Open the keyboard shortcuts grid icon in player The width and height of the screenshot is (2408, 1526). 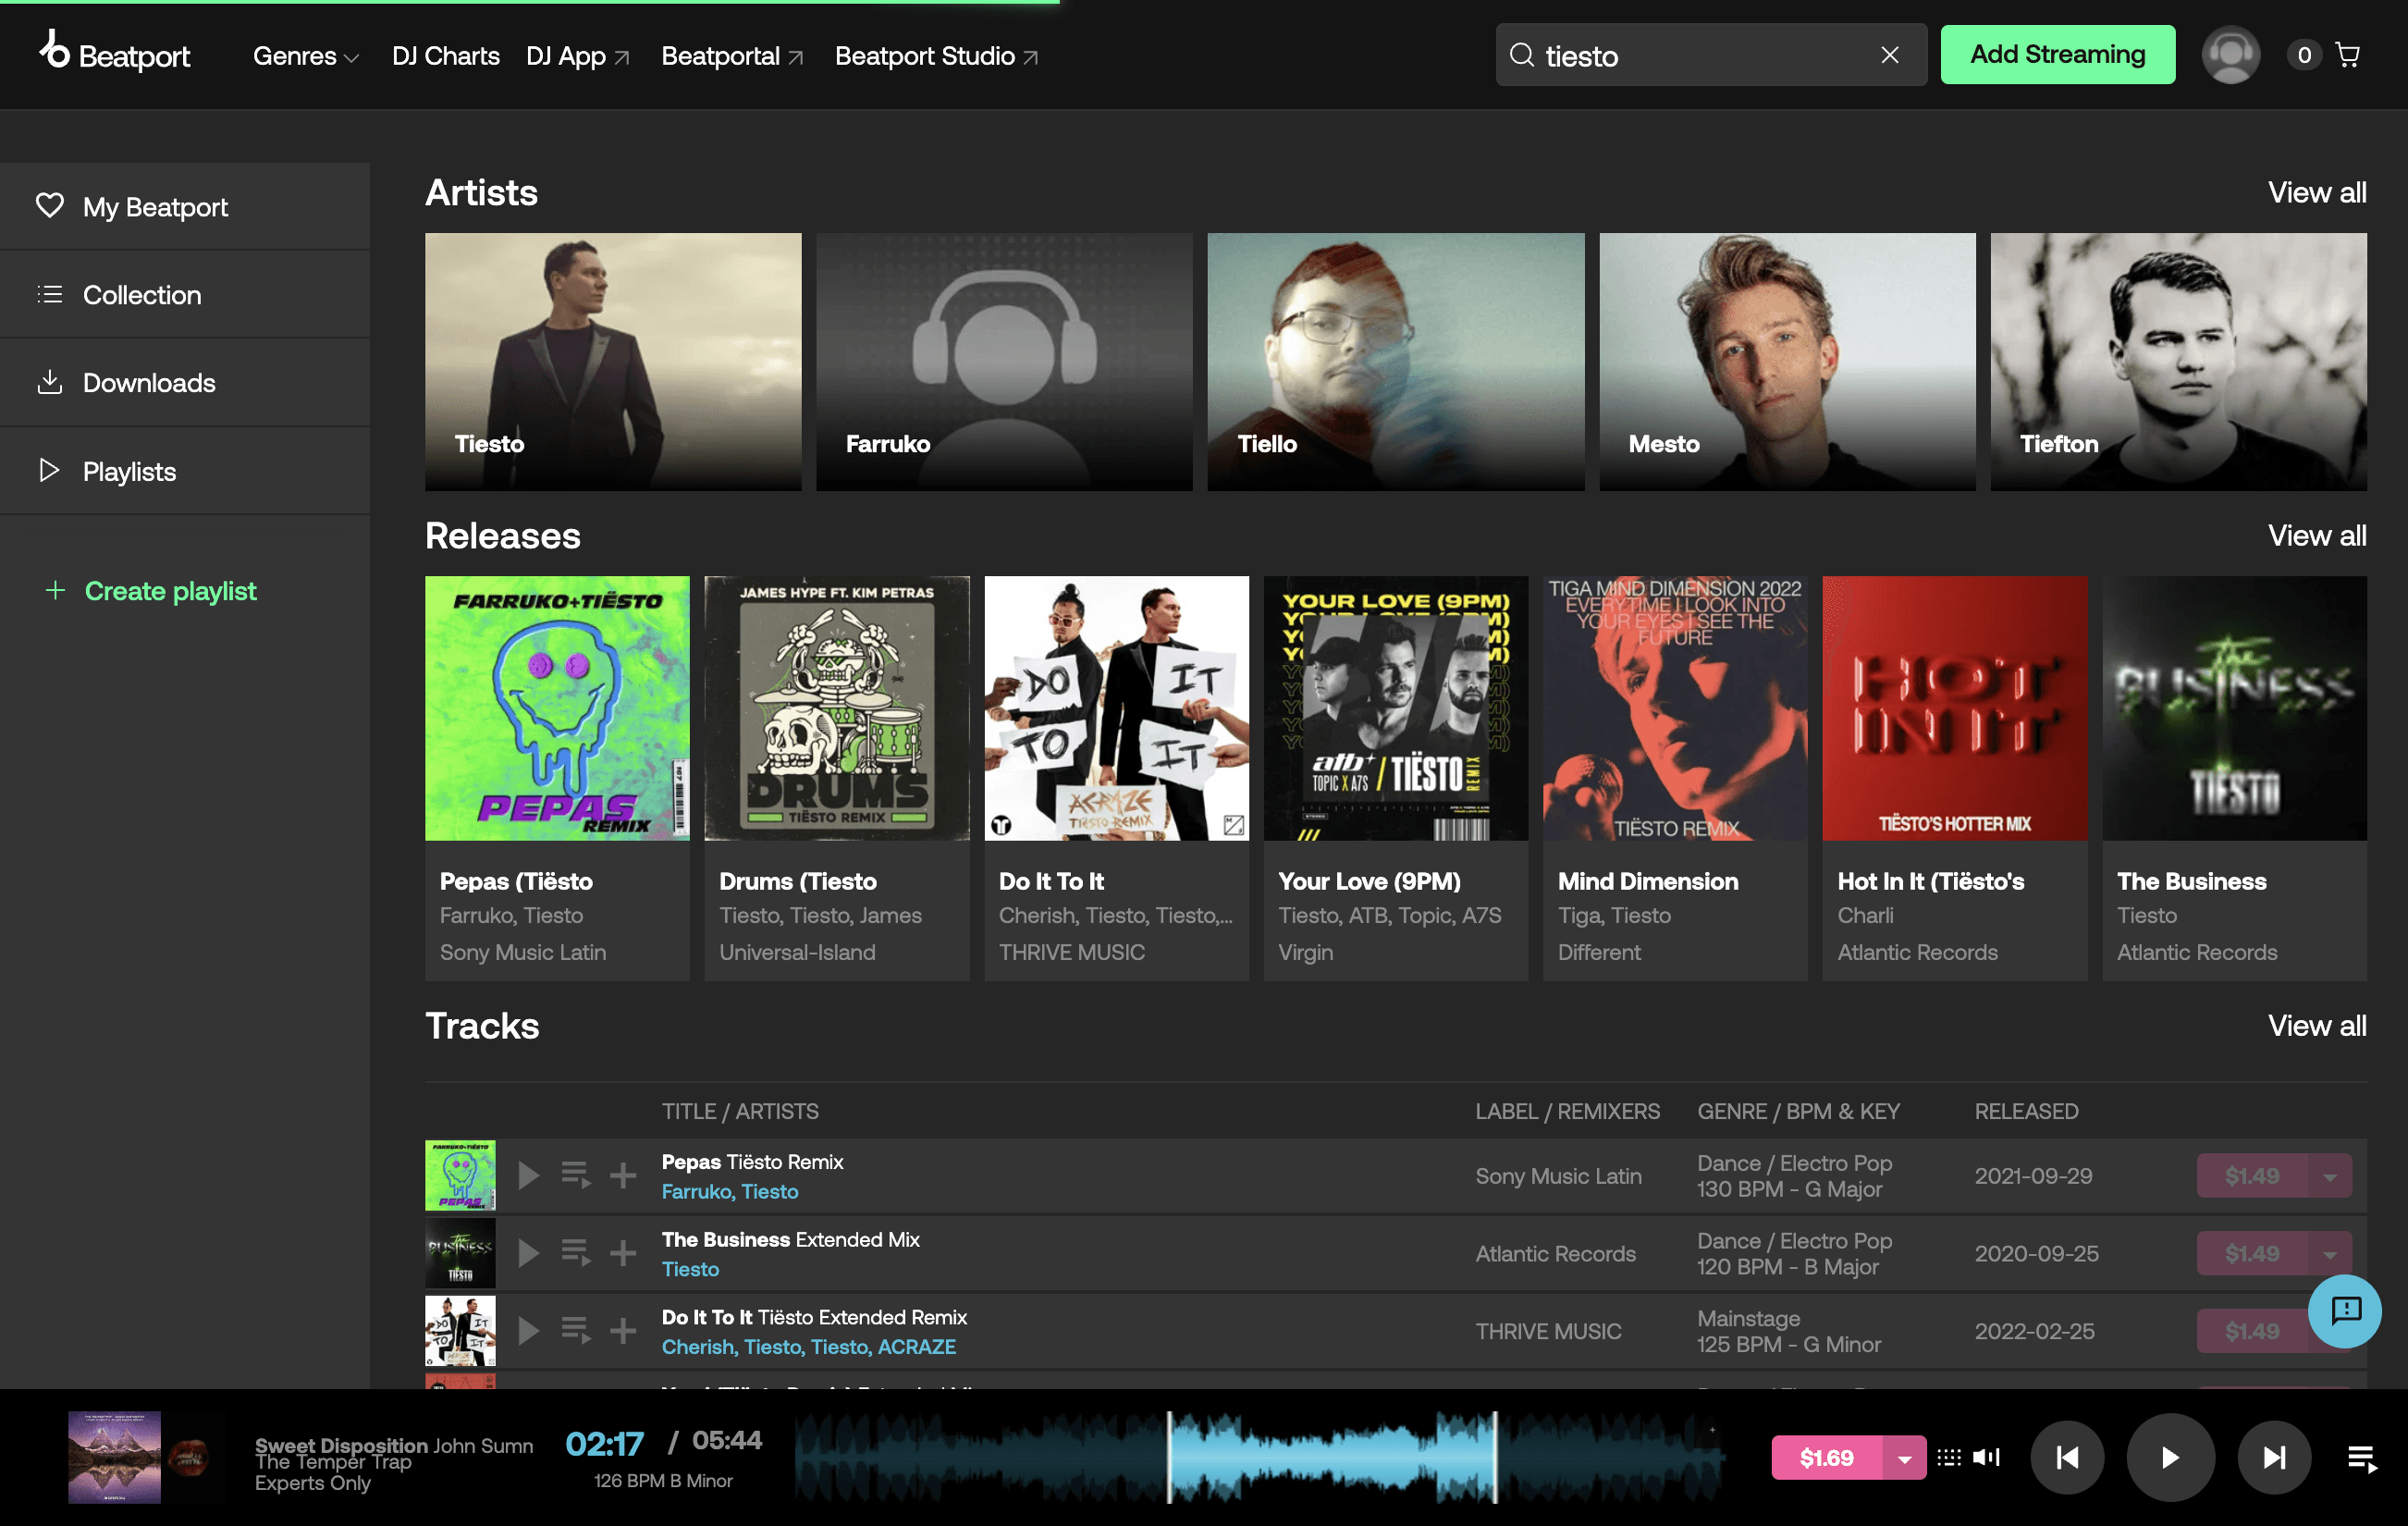point(1948,1457)
